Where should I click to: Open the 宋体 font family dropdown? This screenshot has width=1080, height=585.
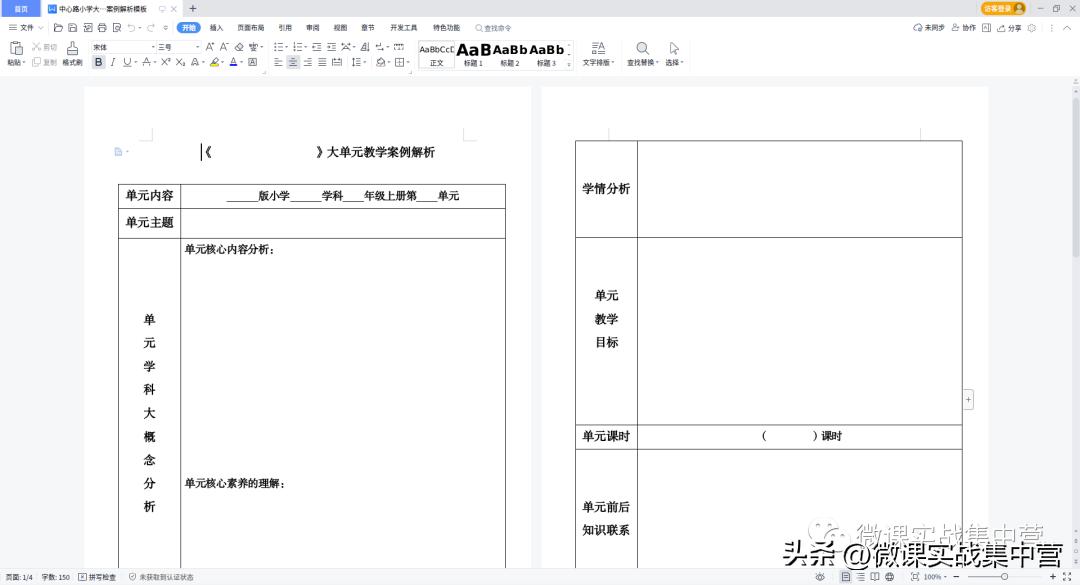(x=153, y=47)
